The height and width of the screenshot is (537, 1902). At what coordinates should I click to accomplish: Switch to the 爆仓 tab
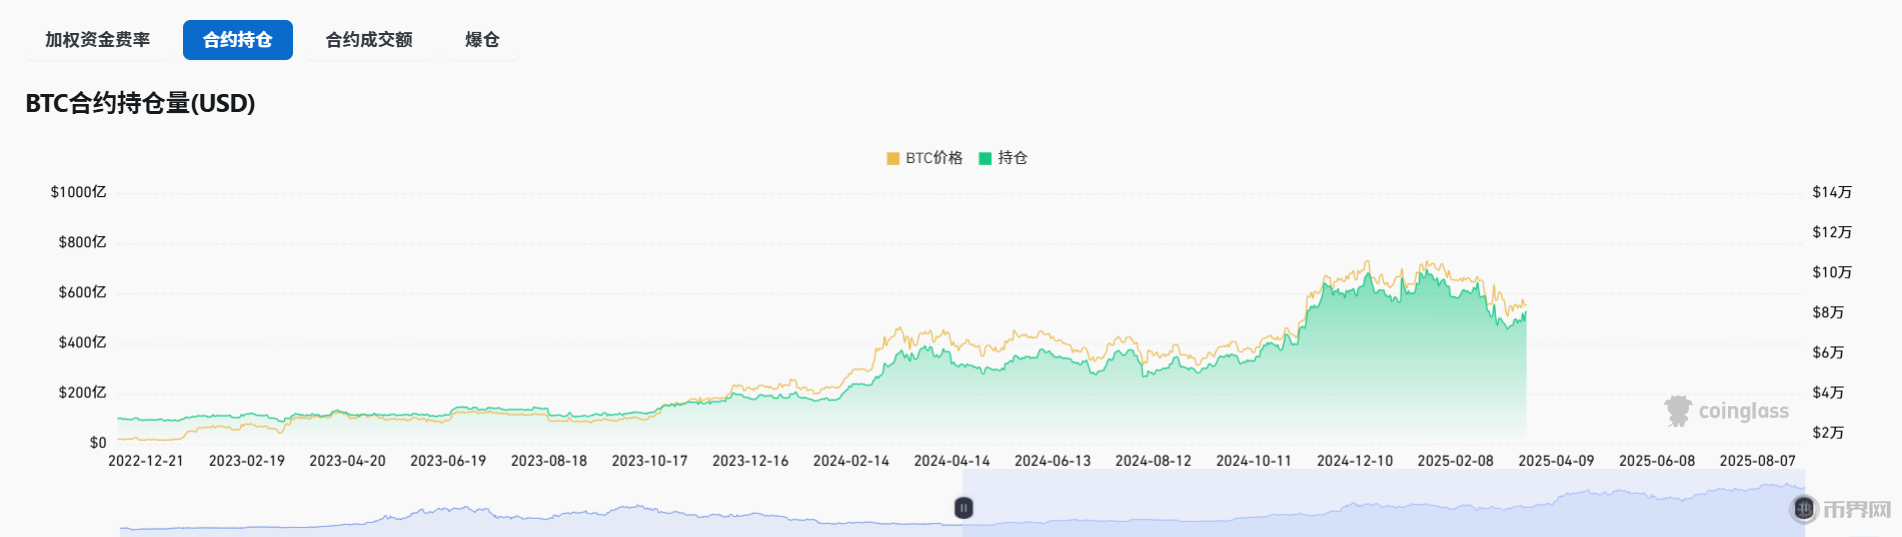(482, 40)
